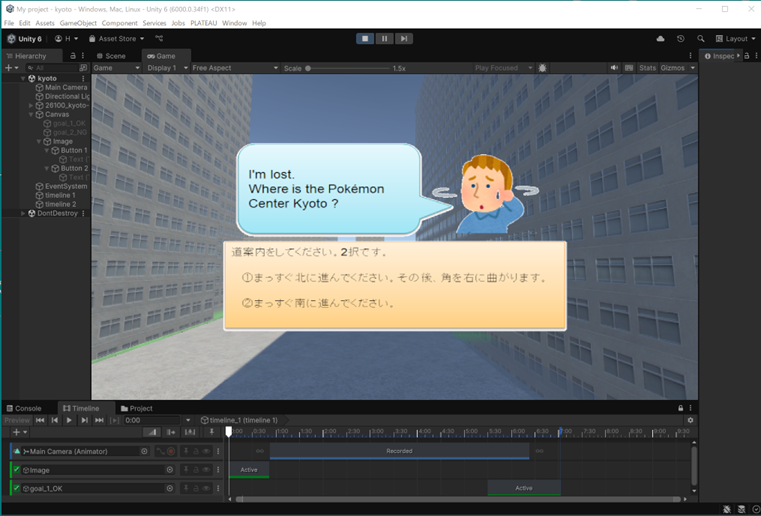Click the record button on Main Camera track
The height and width of the screenshot is (516, 761).
[x=171, y=451]
